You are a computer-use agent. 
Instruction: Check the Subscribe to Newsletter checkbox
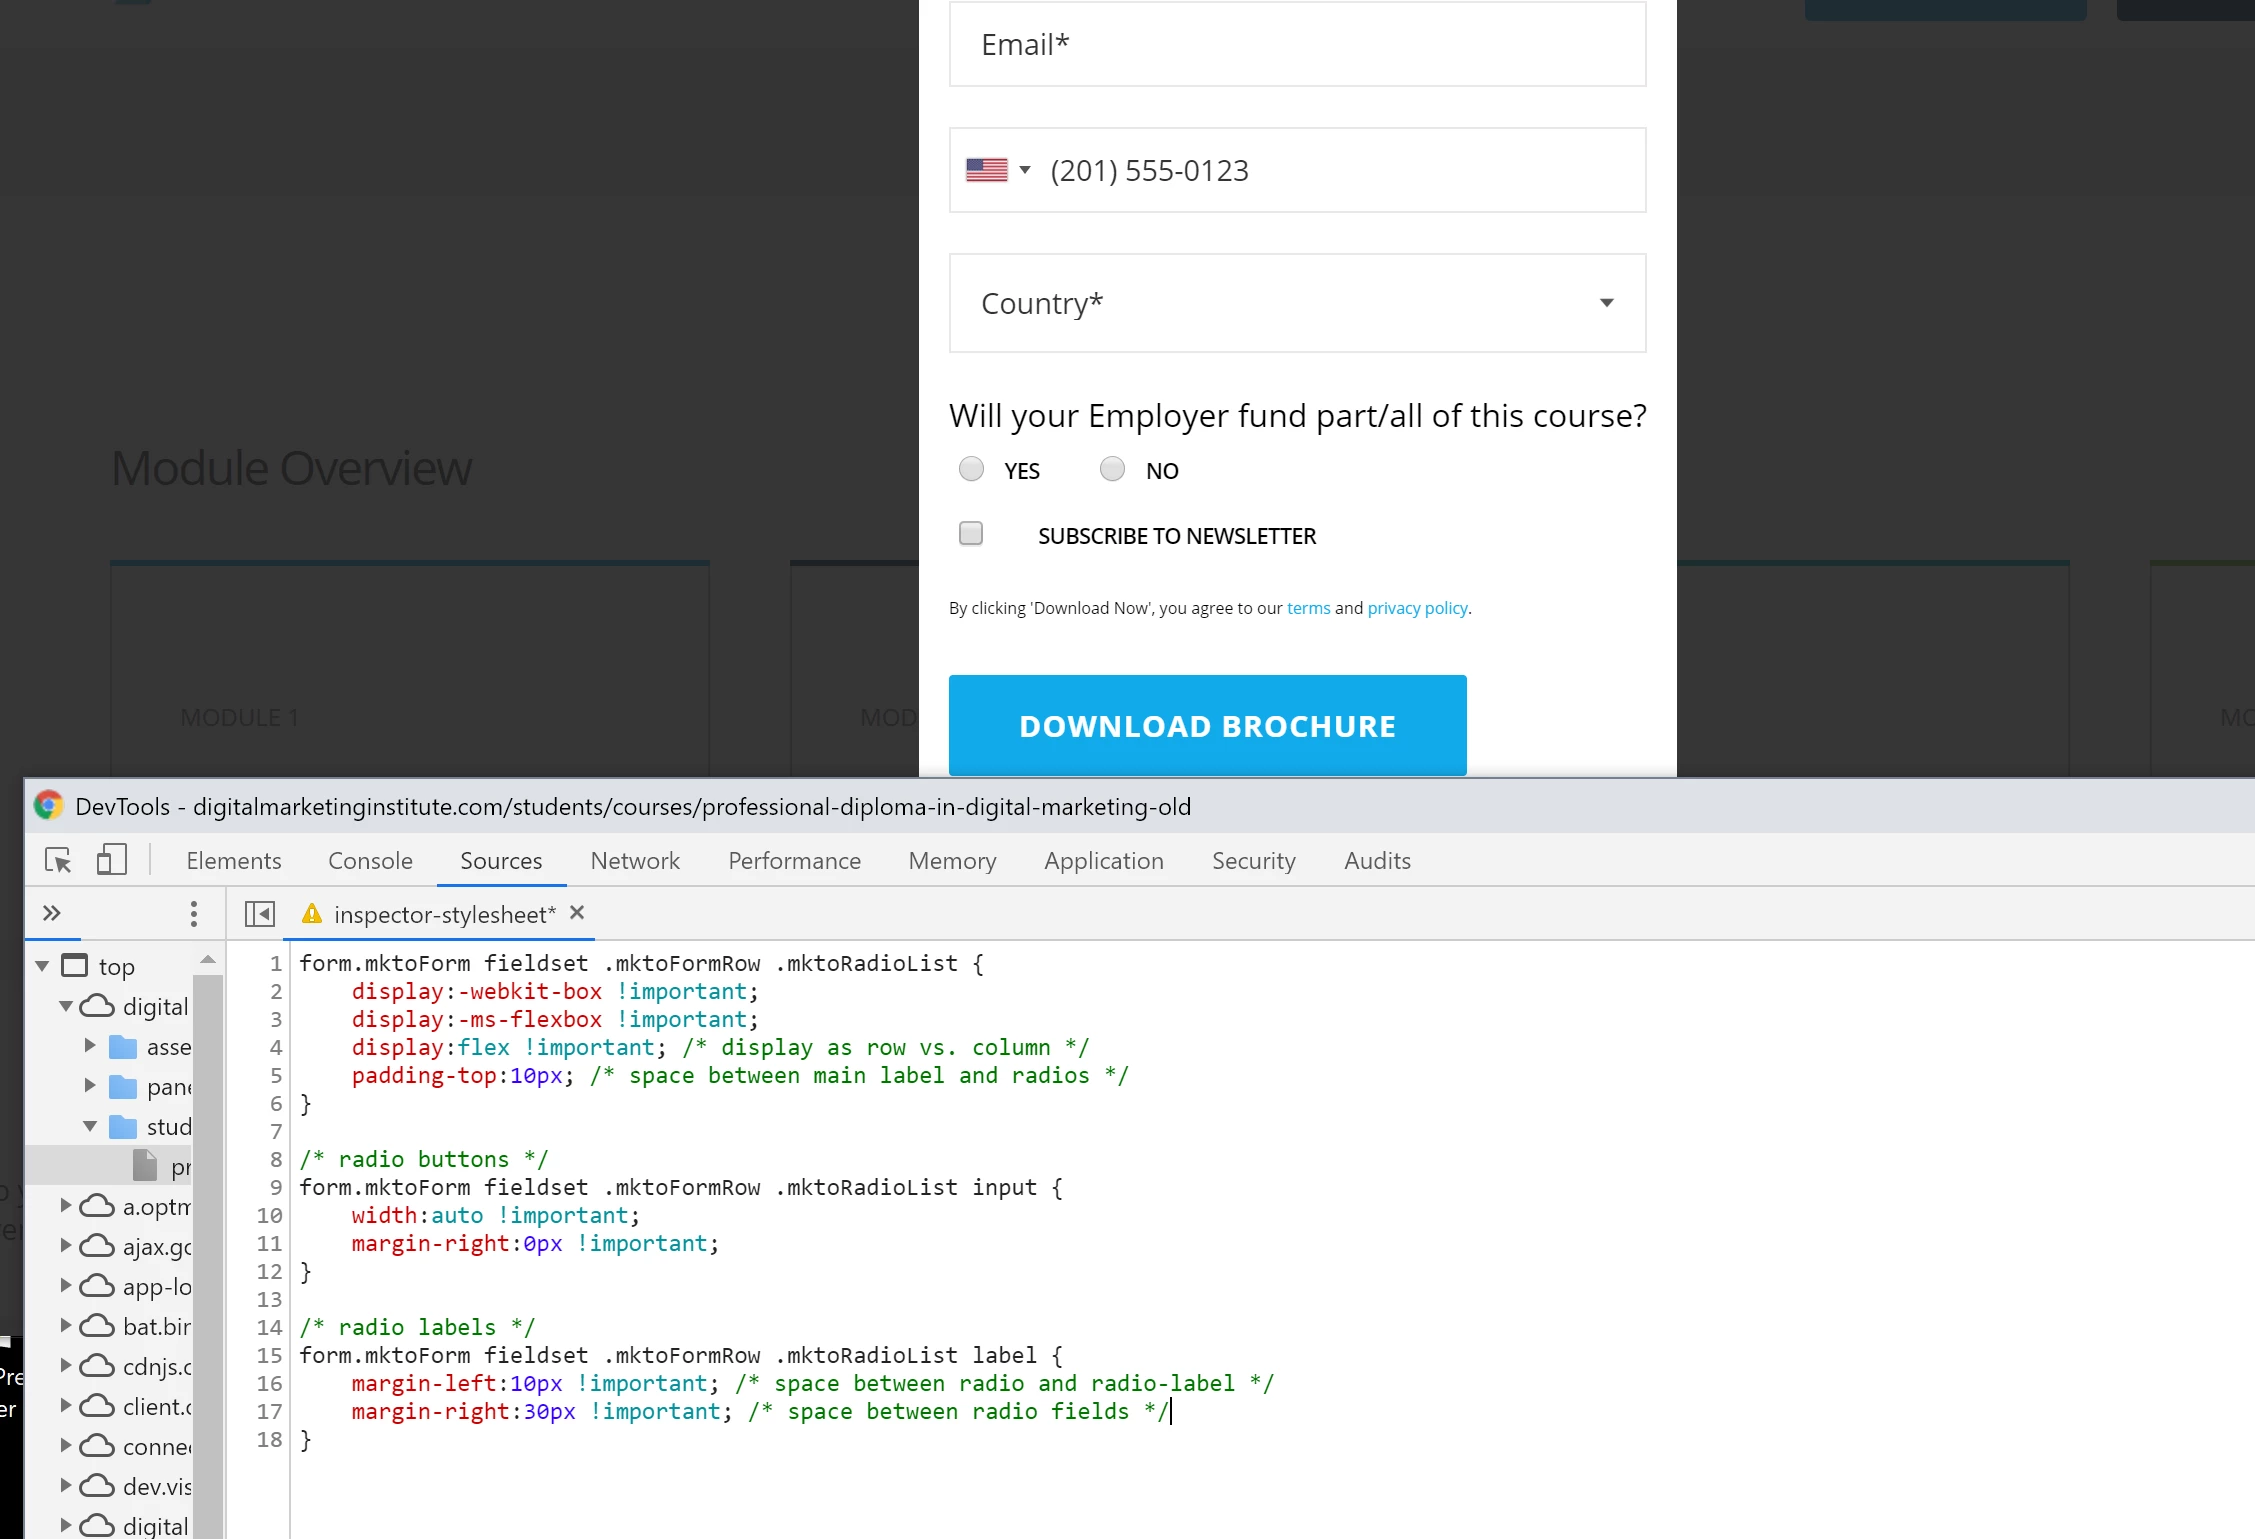click(x=971, y=534)
